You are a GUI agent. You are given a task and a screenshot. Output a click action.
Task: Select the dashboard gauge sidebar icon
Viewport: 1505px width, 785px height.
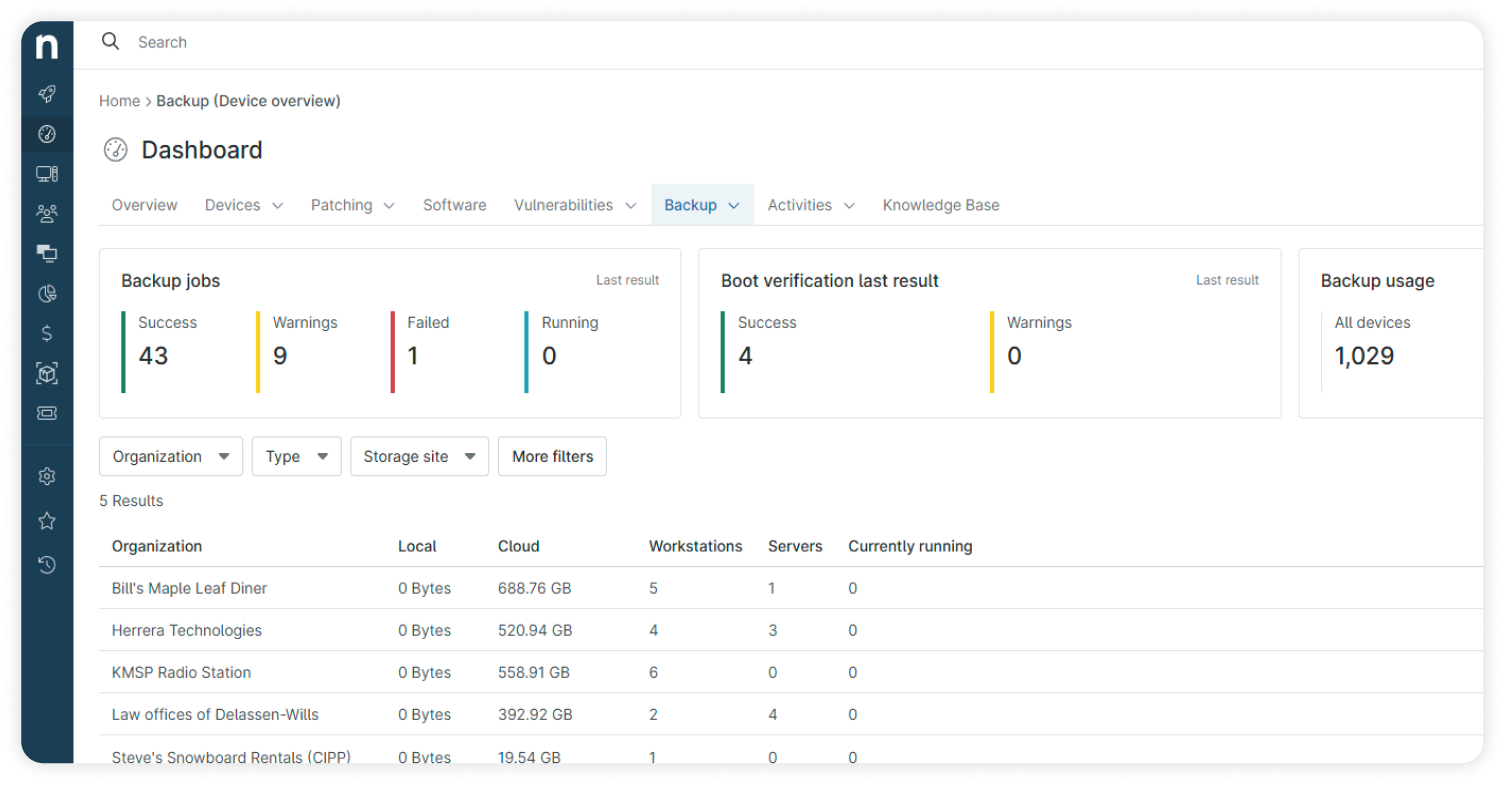[47, 134]
